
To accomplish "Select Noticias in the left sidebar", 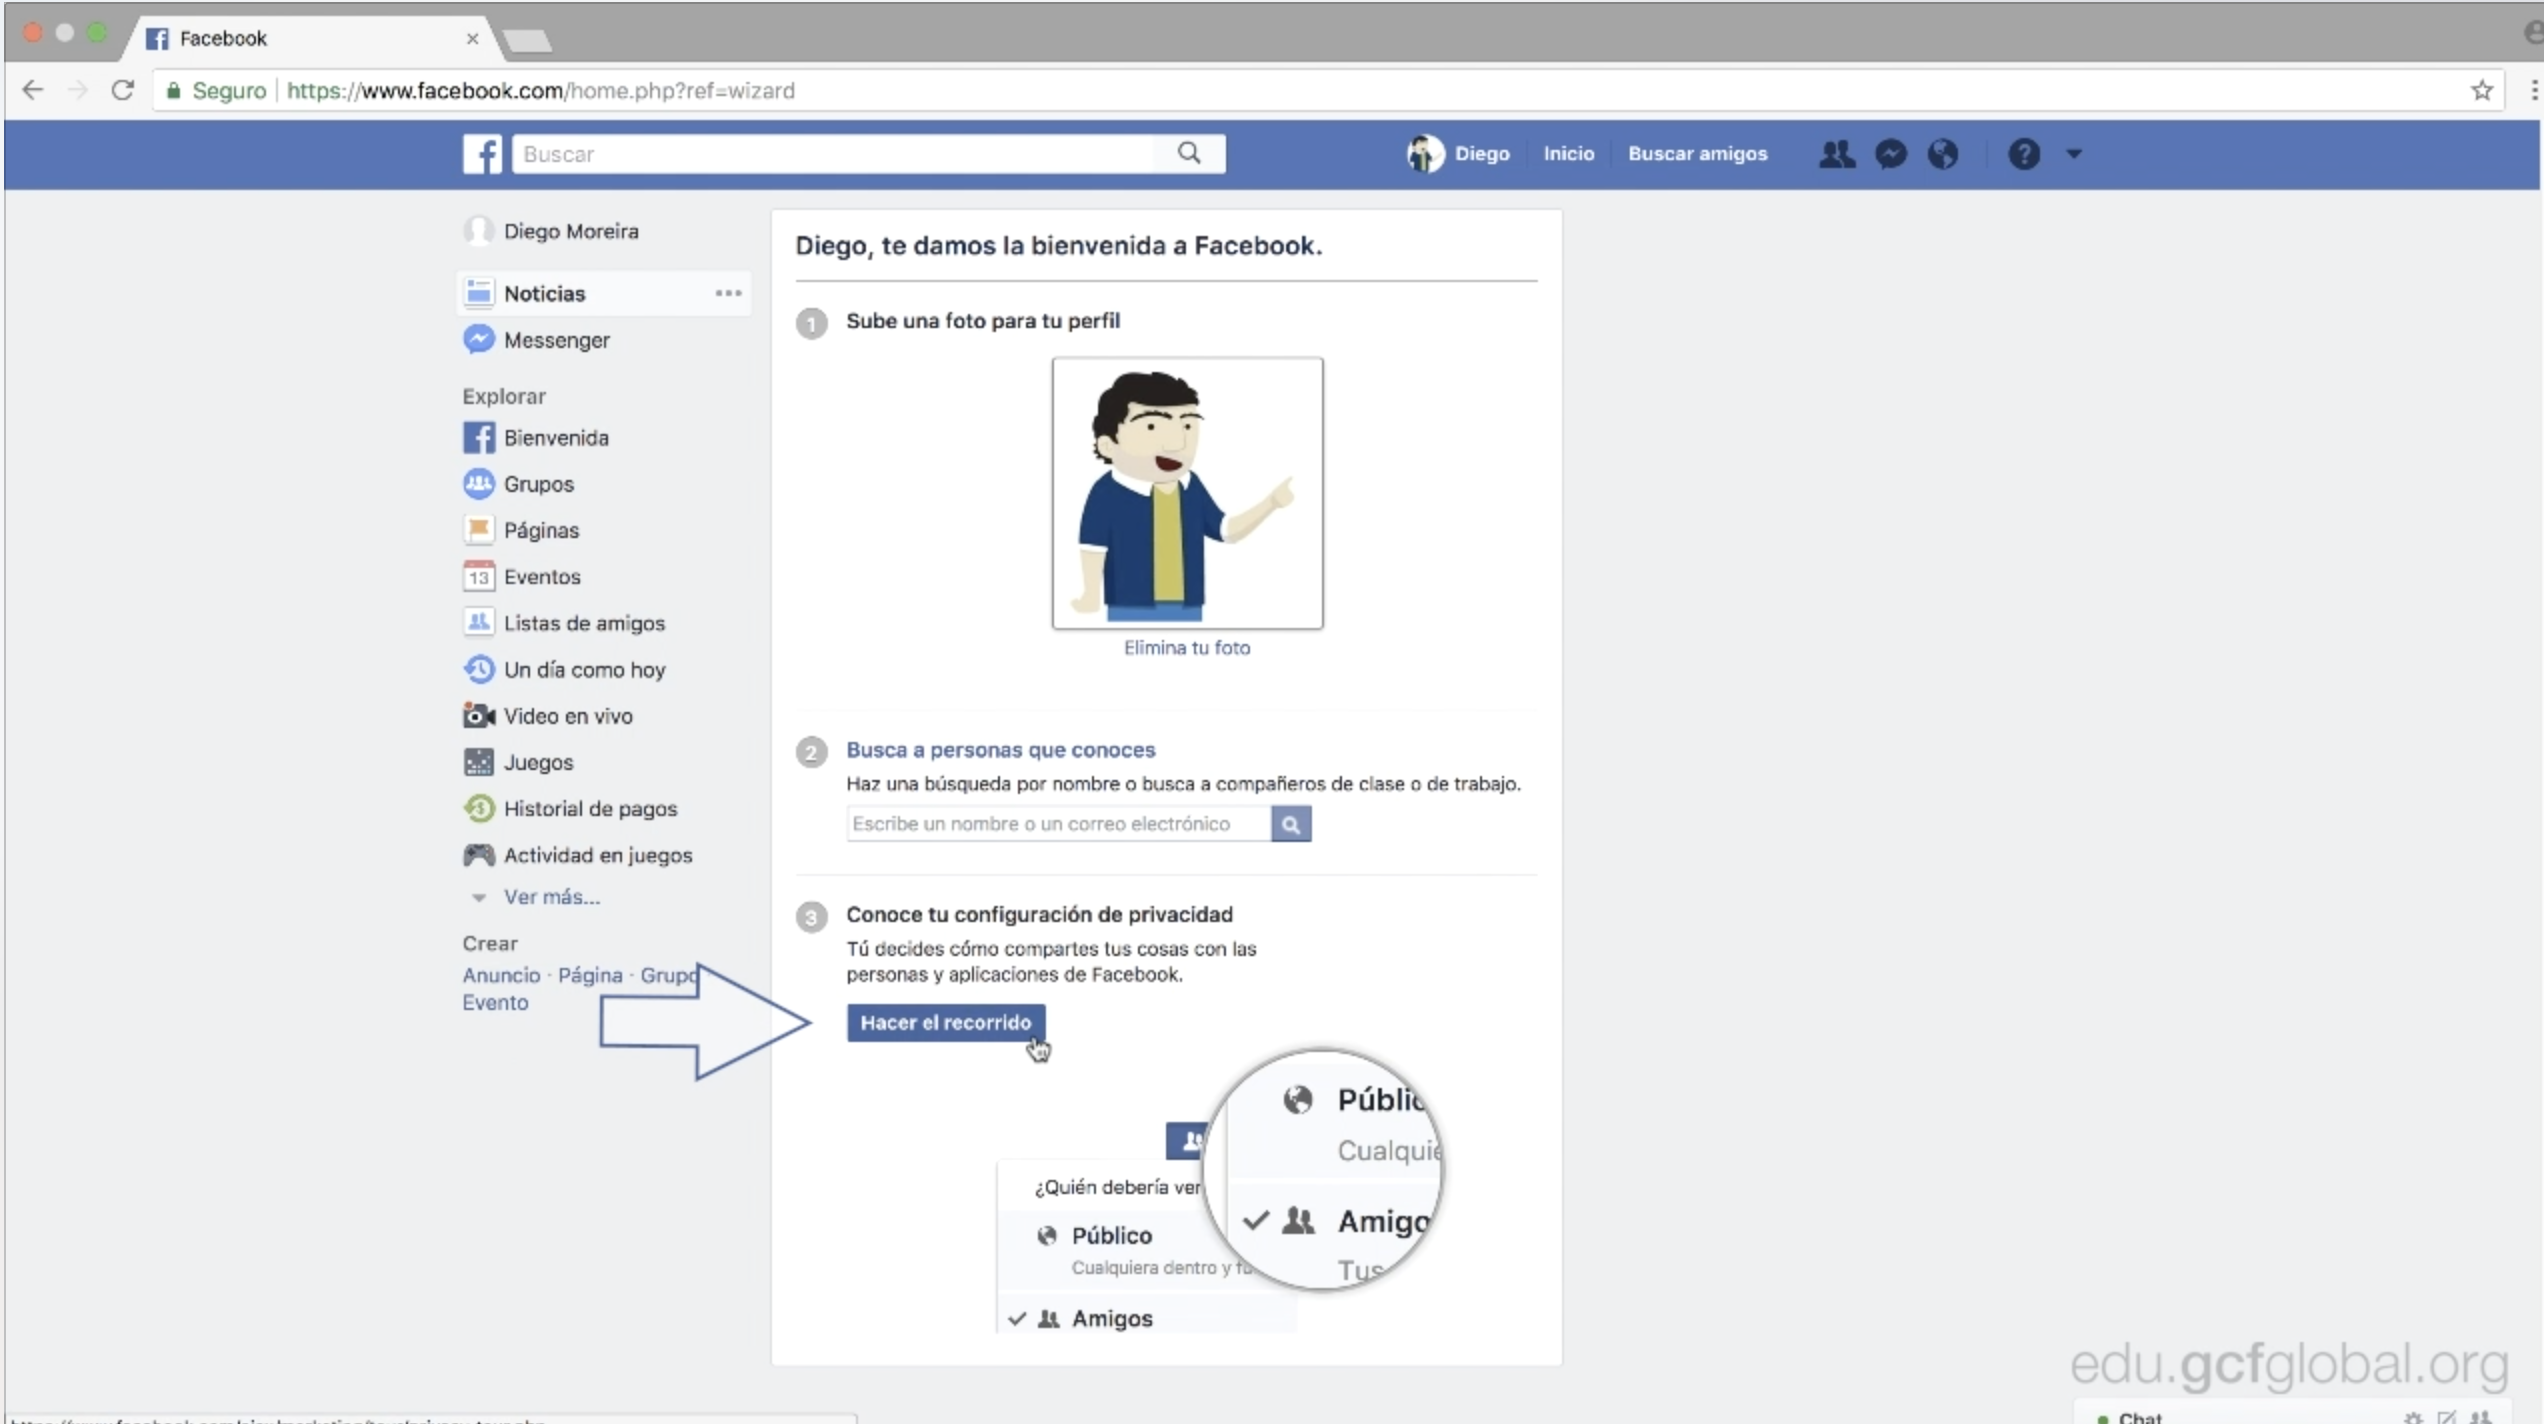I will [x=544, y=293].
